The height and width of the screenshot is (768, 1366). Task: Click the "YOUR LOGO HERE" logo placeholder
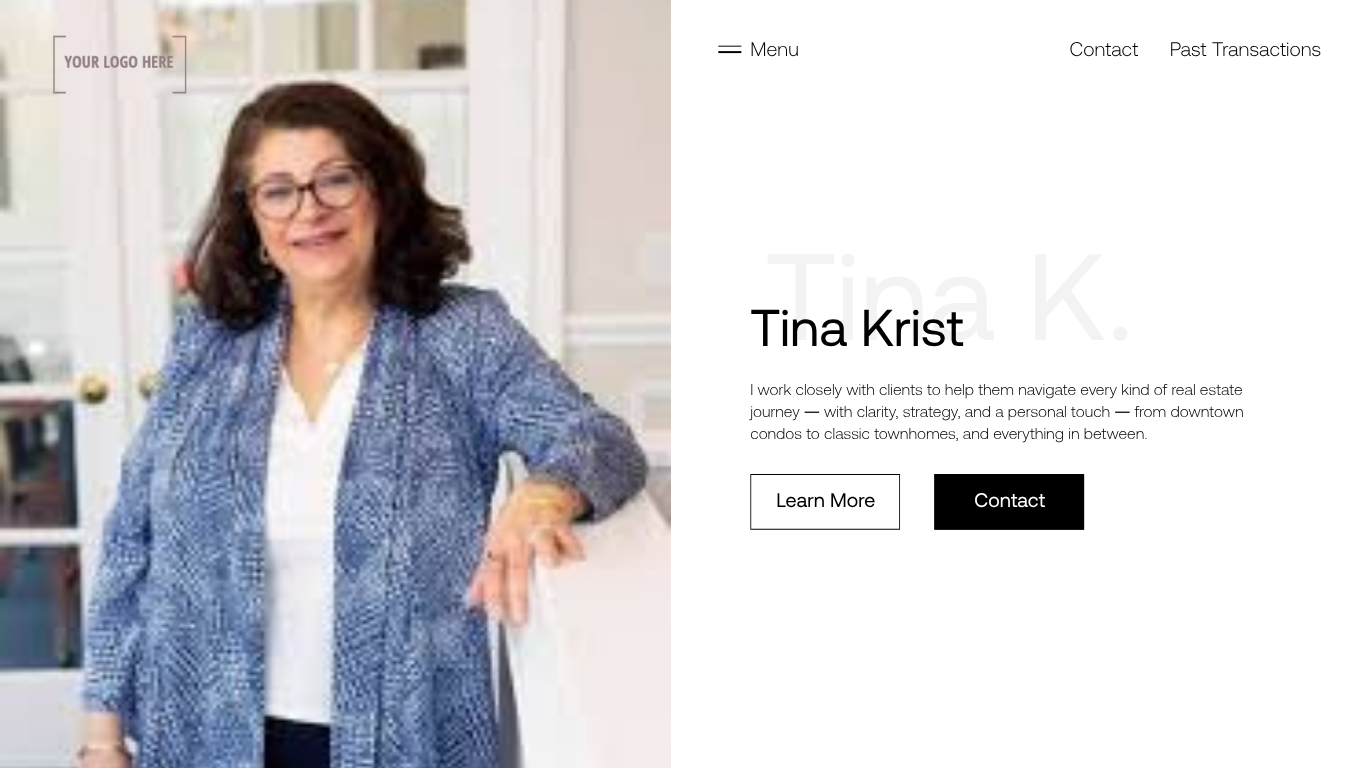point(120,64)
